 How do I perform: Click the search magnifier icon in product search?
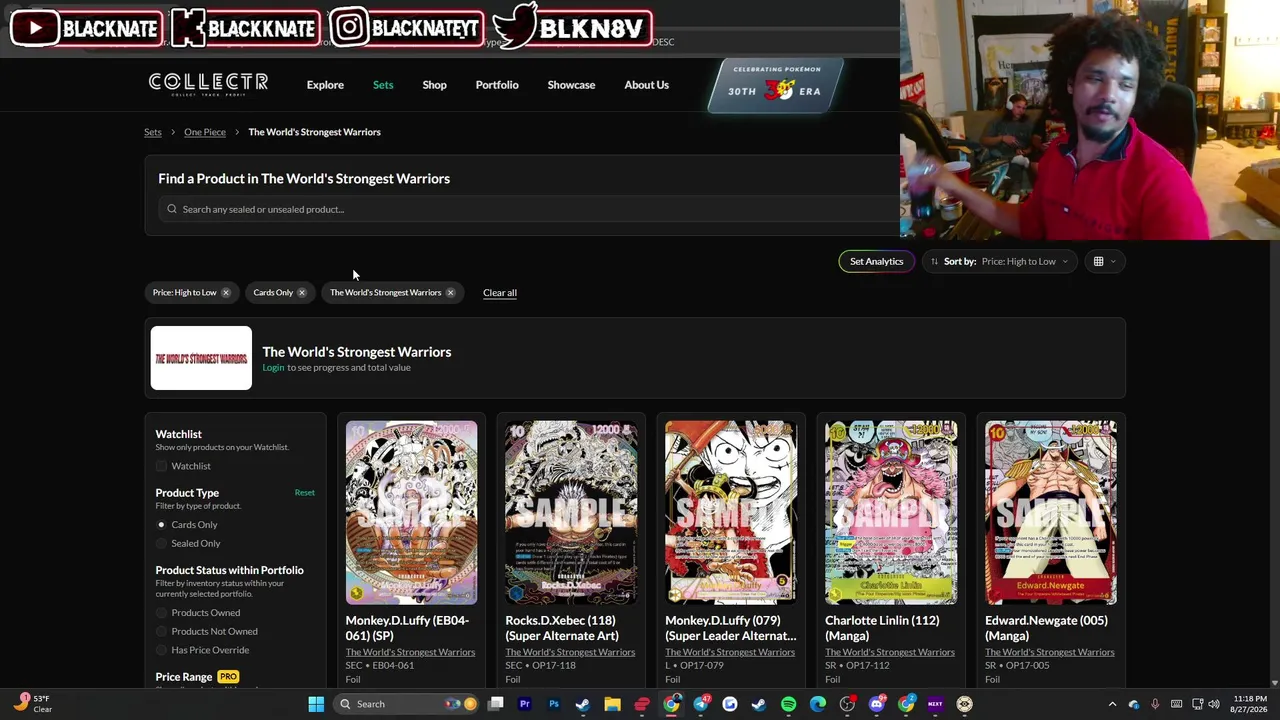(172, 209)
